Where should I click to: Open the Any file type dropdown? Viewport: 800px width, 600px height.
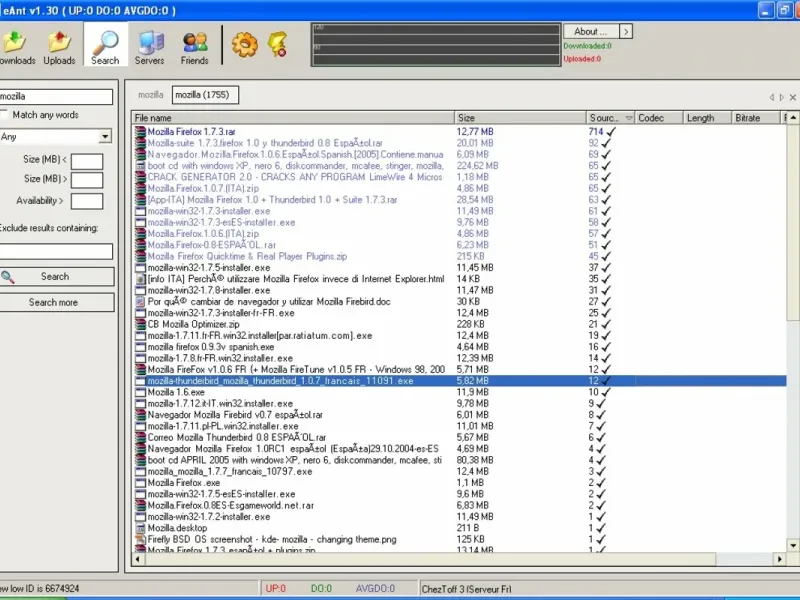[x=105, y=137]
